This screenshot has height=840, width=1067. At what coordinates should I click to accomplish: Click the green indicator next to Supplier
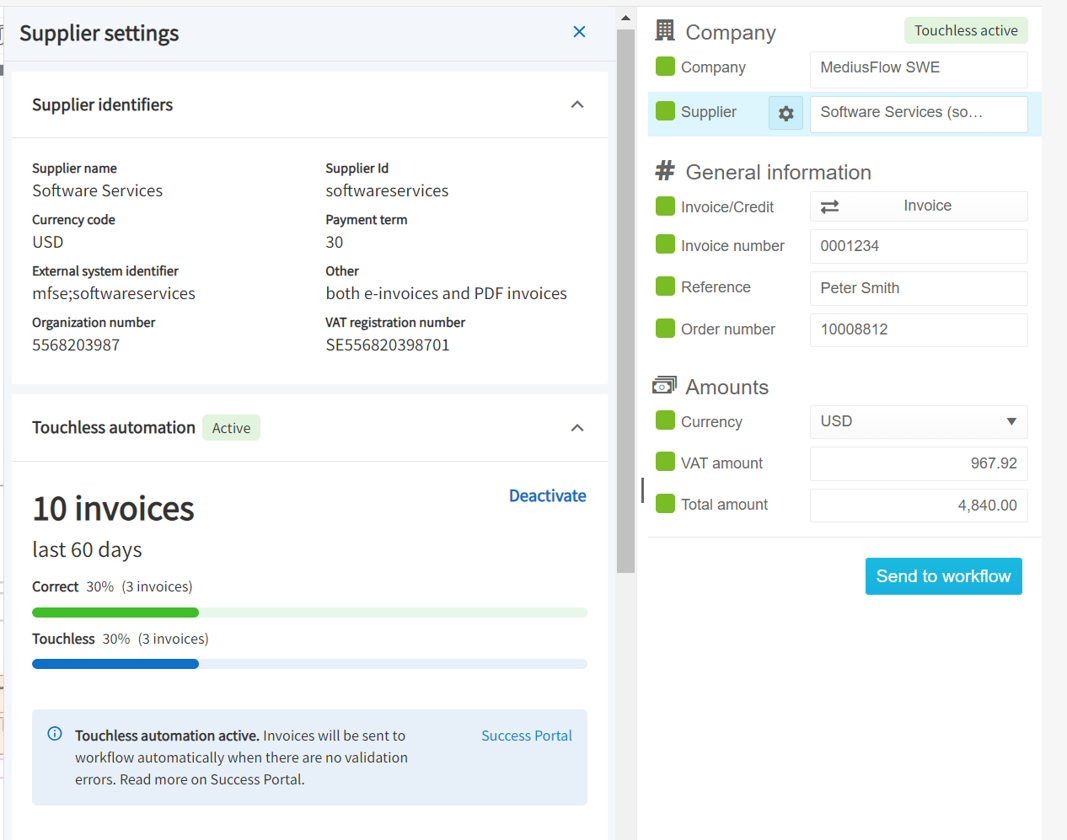tap(665, 112)
